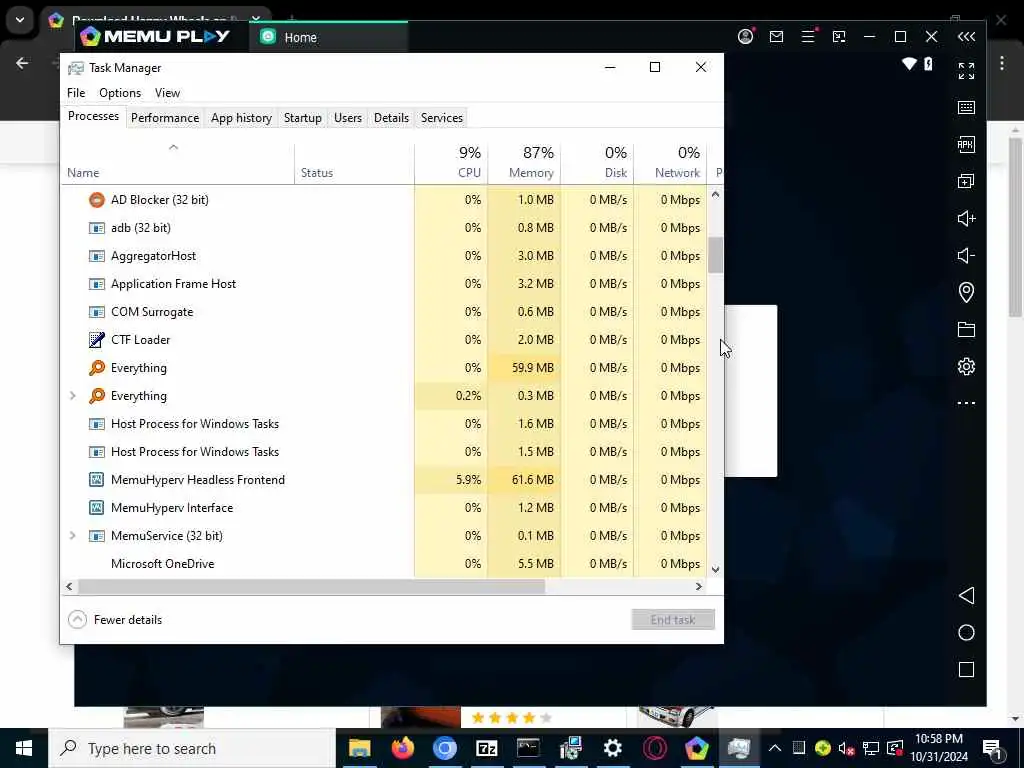
Task: Click the taskbar clock showing 10:58 PM
Action: (x=938, y=748)
